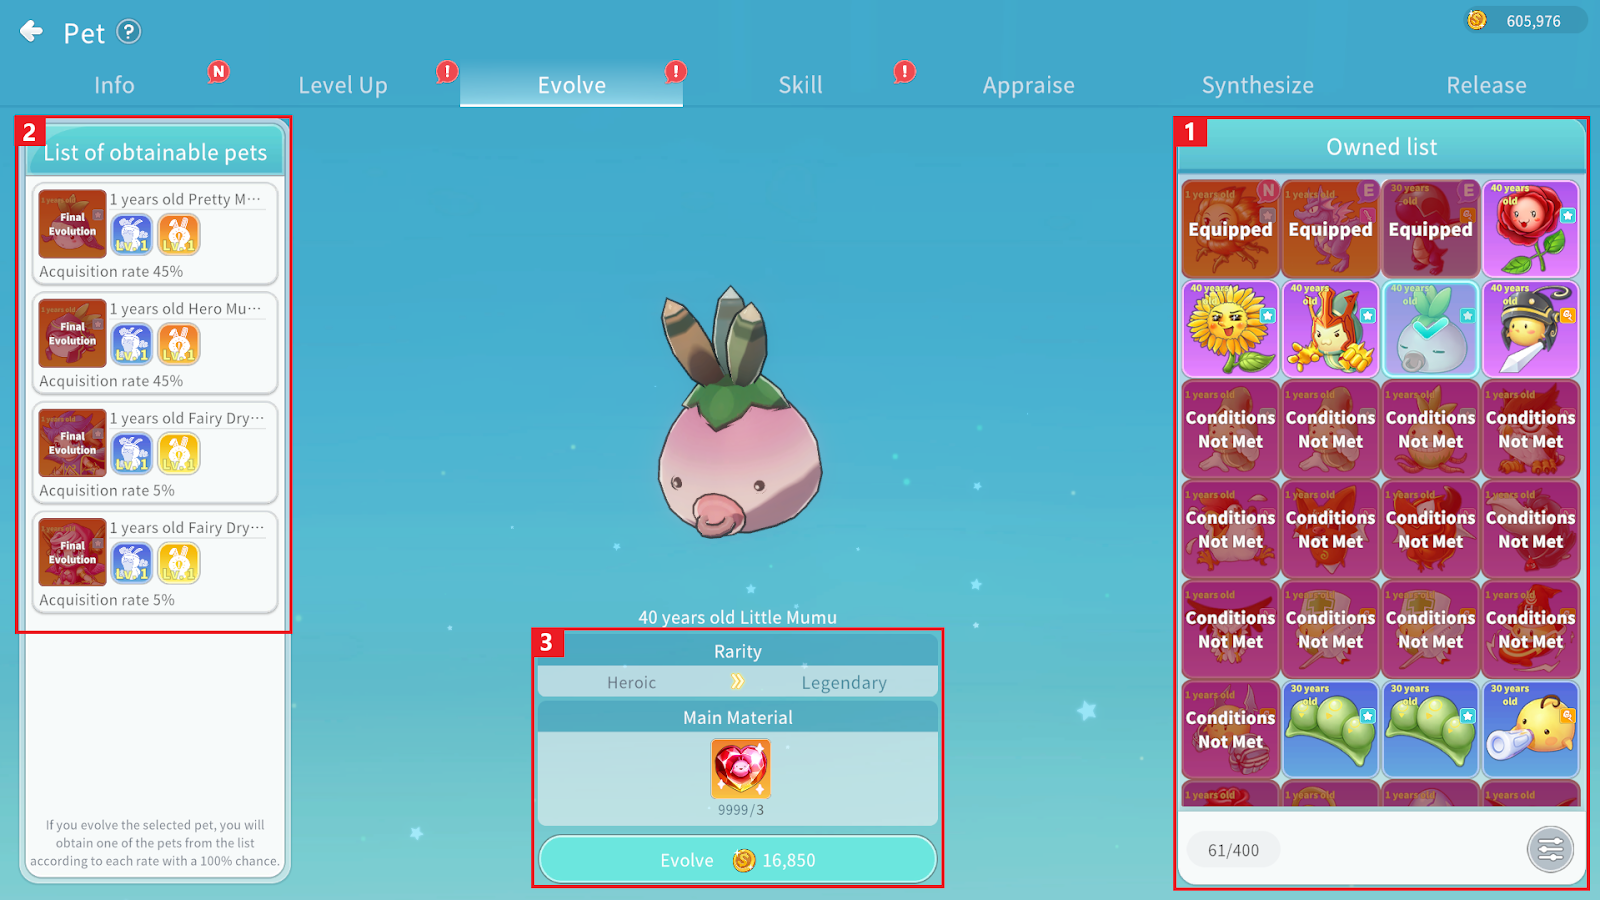Viewport: 1600px width, 900px height.
Task: Open the Pet help question mark
Action: [x=129, y=32]
